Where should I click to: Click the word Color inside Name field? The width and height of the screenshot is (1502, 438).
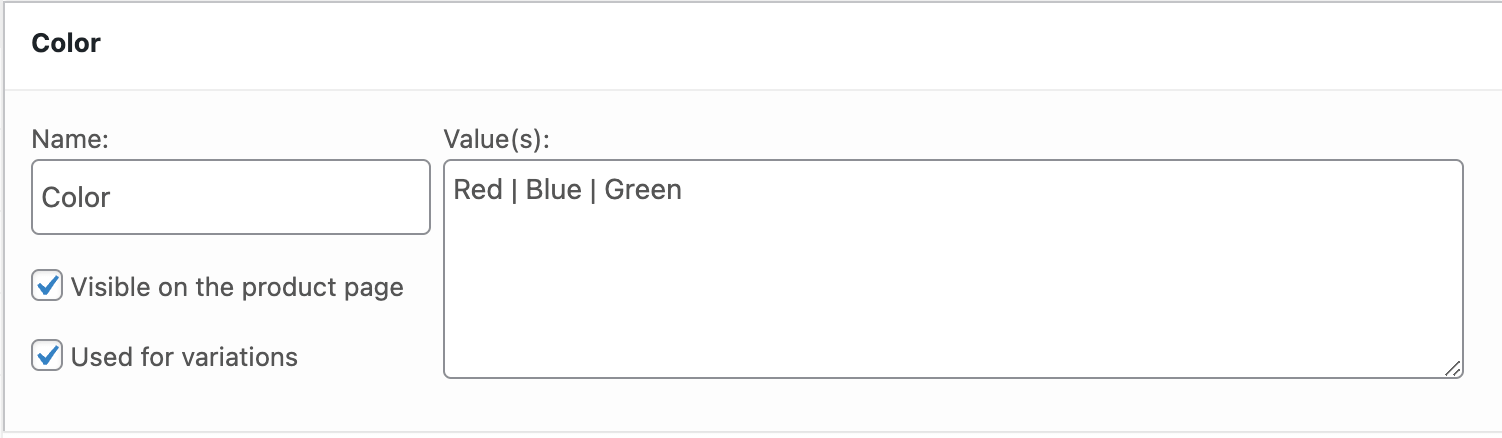point(76,198)
